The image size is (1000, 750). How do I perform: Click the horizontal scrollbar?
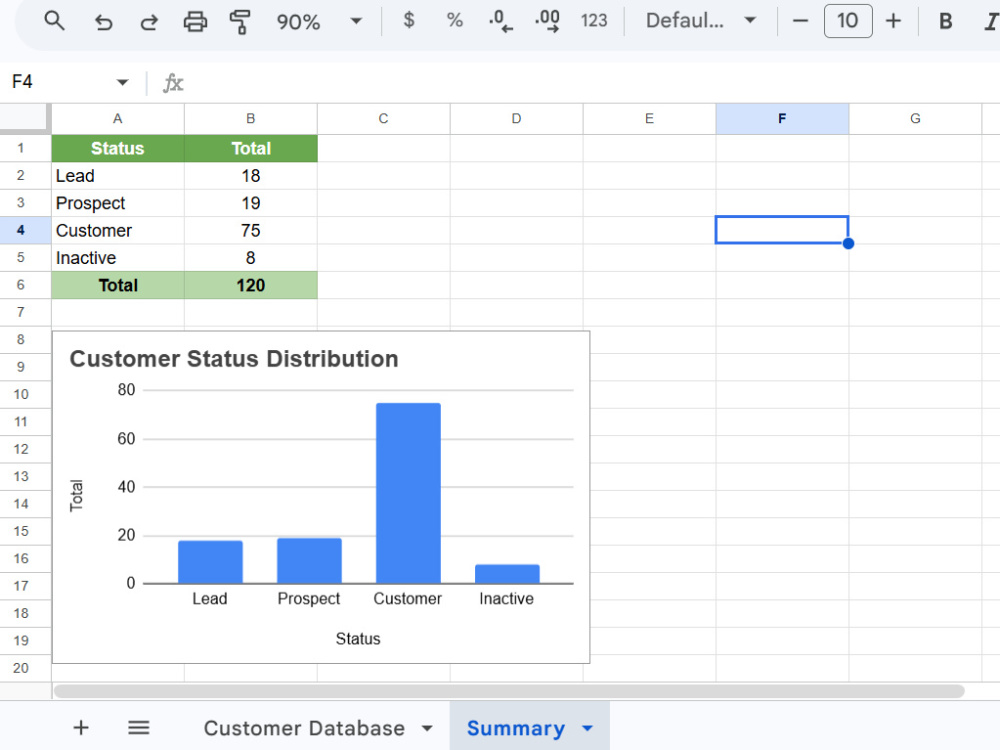click(509, 691)
